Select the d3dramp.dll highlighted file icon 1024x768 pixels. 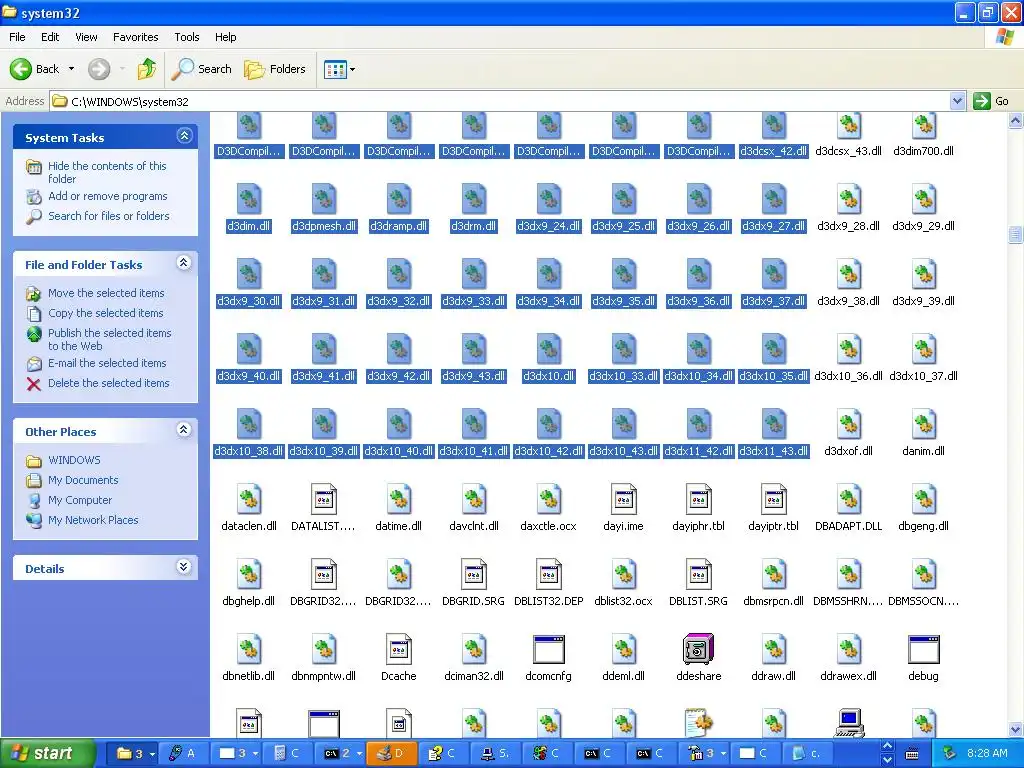(398, 199)
